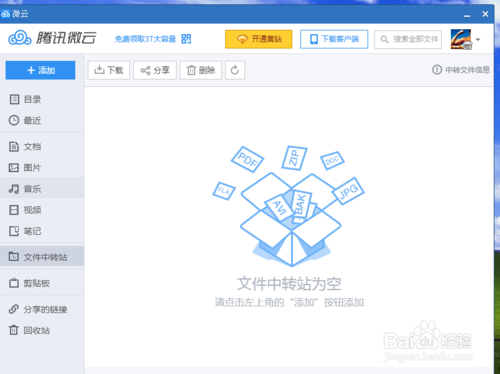Open the 免费领取3T大容量 promotion link
Image resolution: width=500 pixels, height=374 pixels.
coord(145,39)
